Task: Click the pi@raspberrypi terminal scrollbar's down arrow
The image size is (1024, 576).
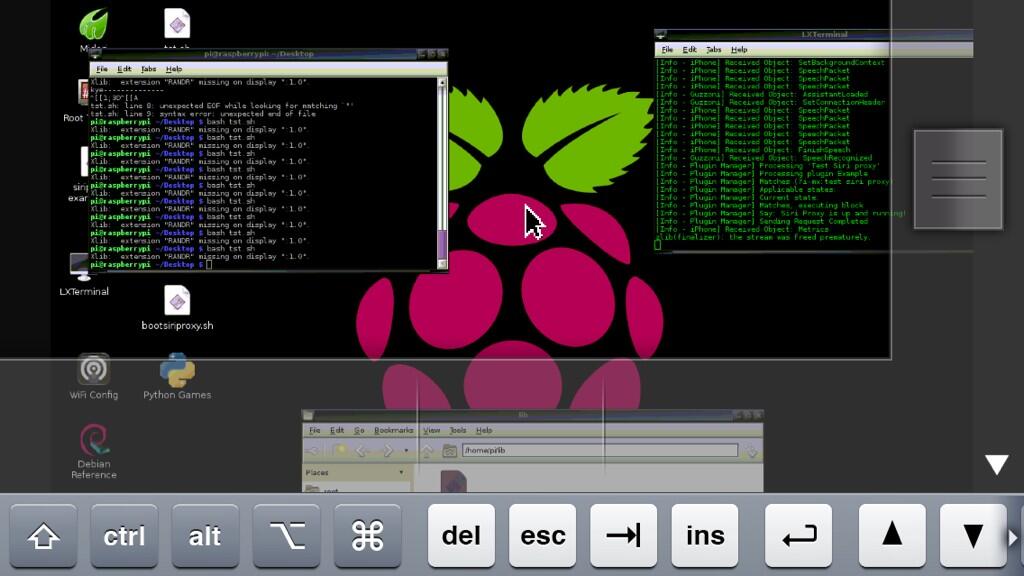Action: 442,264
